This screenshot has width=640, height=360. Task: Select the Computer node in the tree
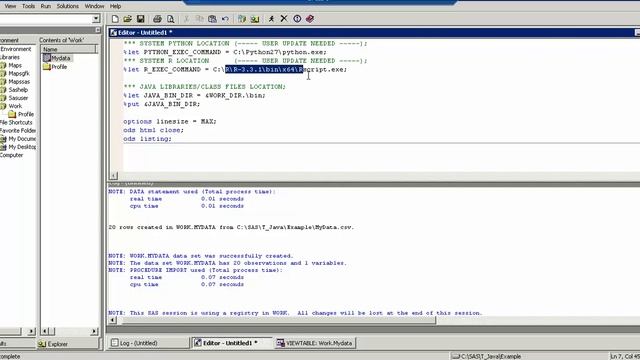pyautogui.click(x=11, y=155)
